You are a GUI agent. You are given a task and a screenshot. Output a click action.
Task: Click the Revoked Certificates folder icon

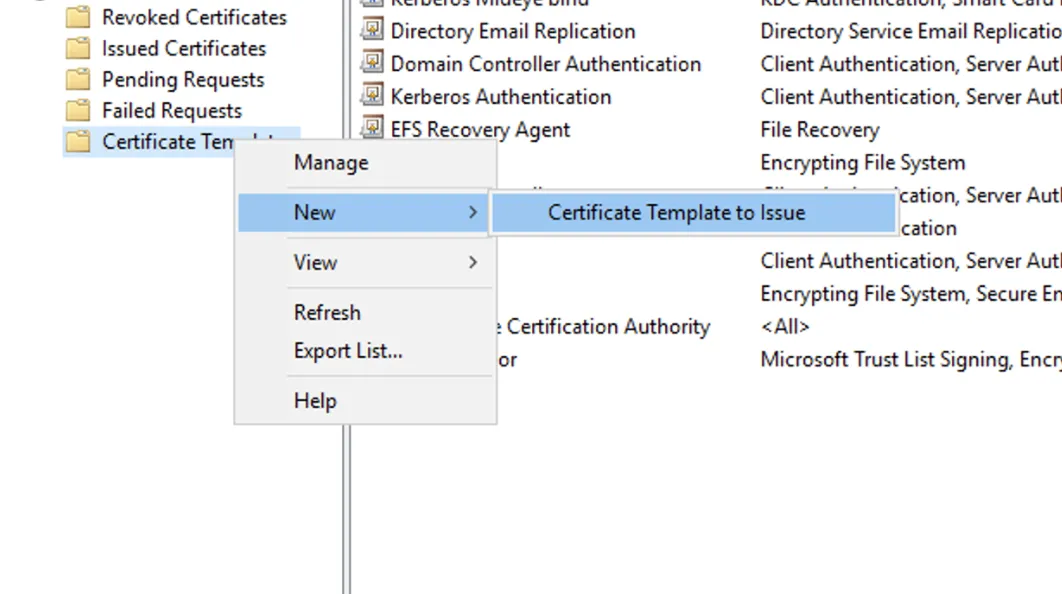point(76,16)
